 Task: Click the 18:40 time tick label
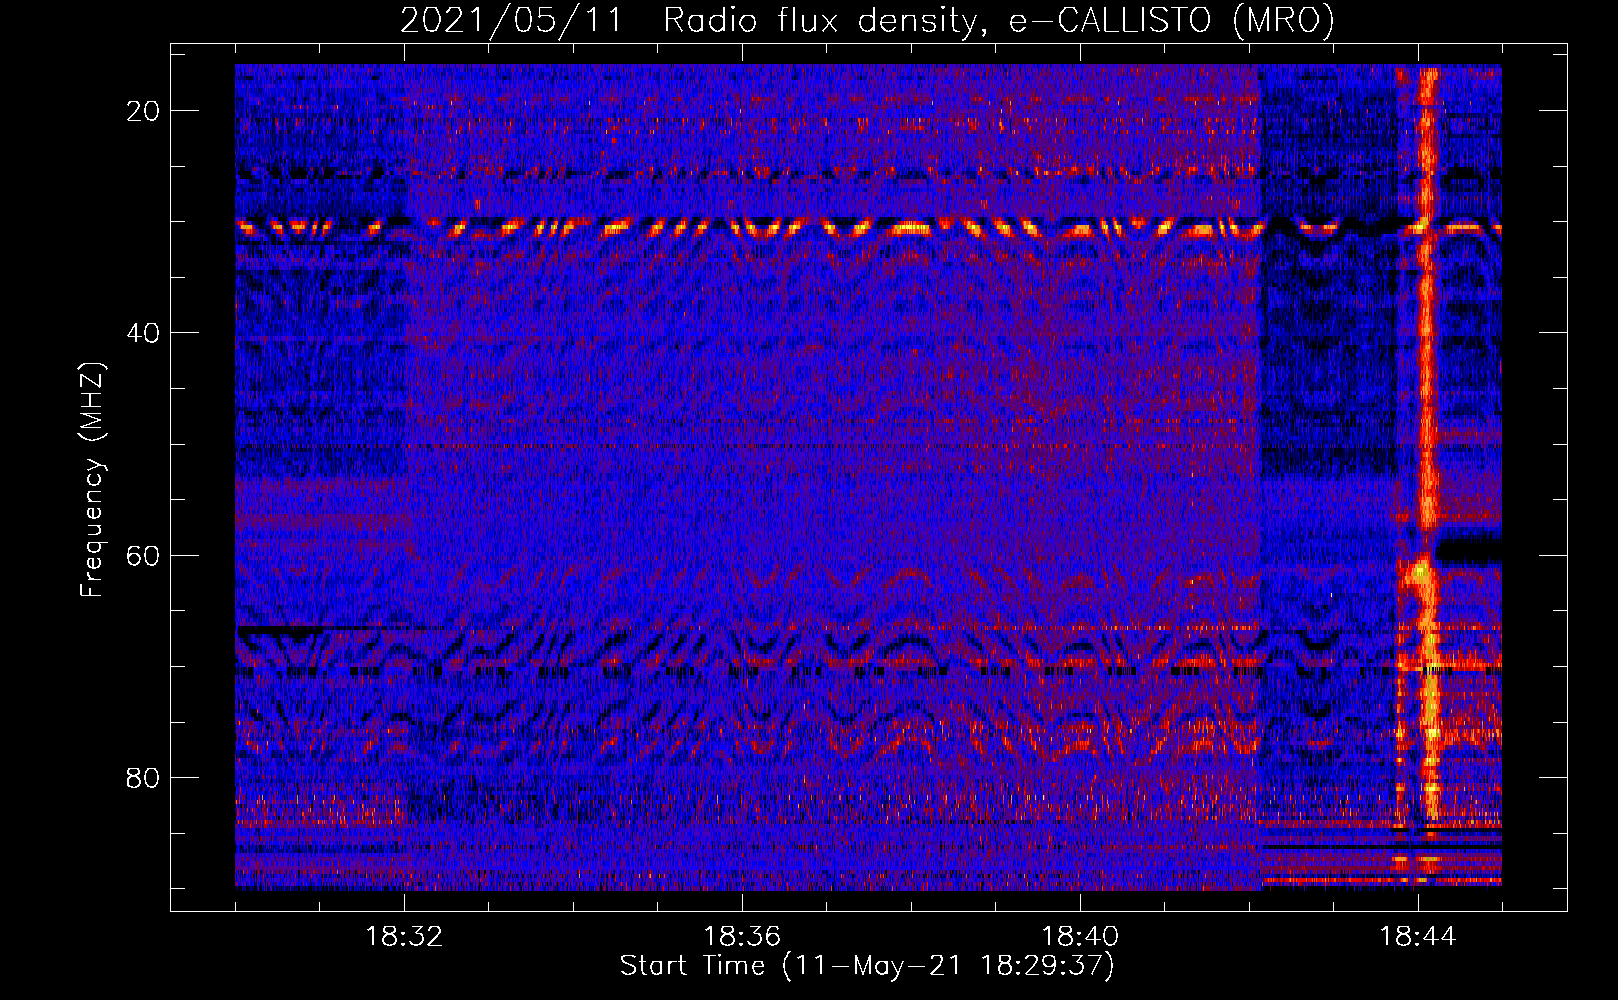[1080, 937]
